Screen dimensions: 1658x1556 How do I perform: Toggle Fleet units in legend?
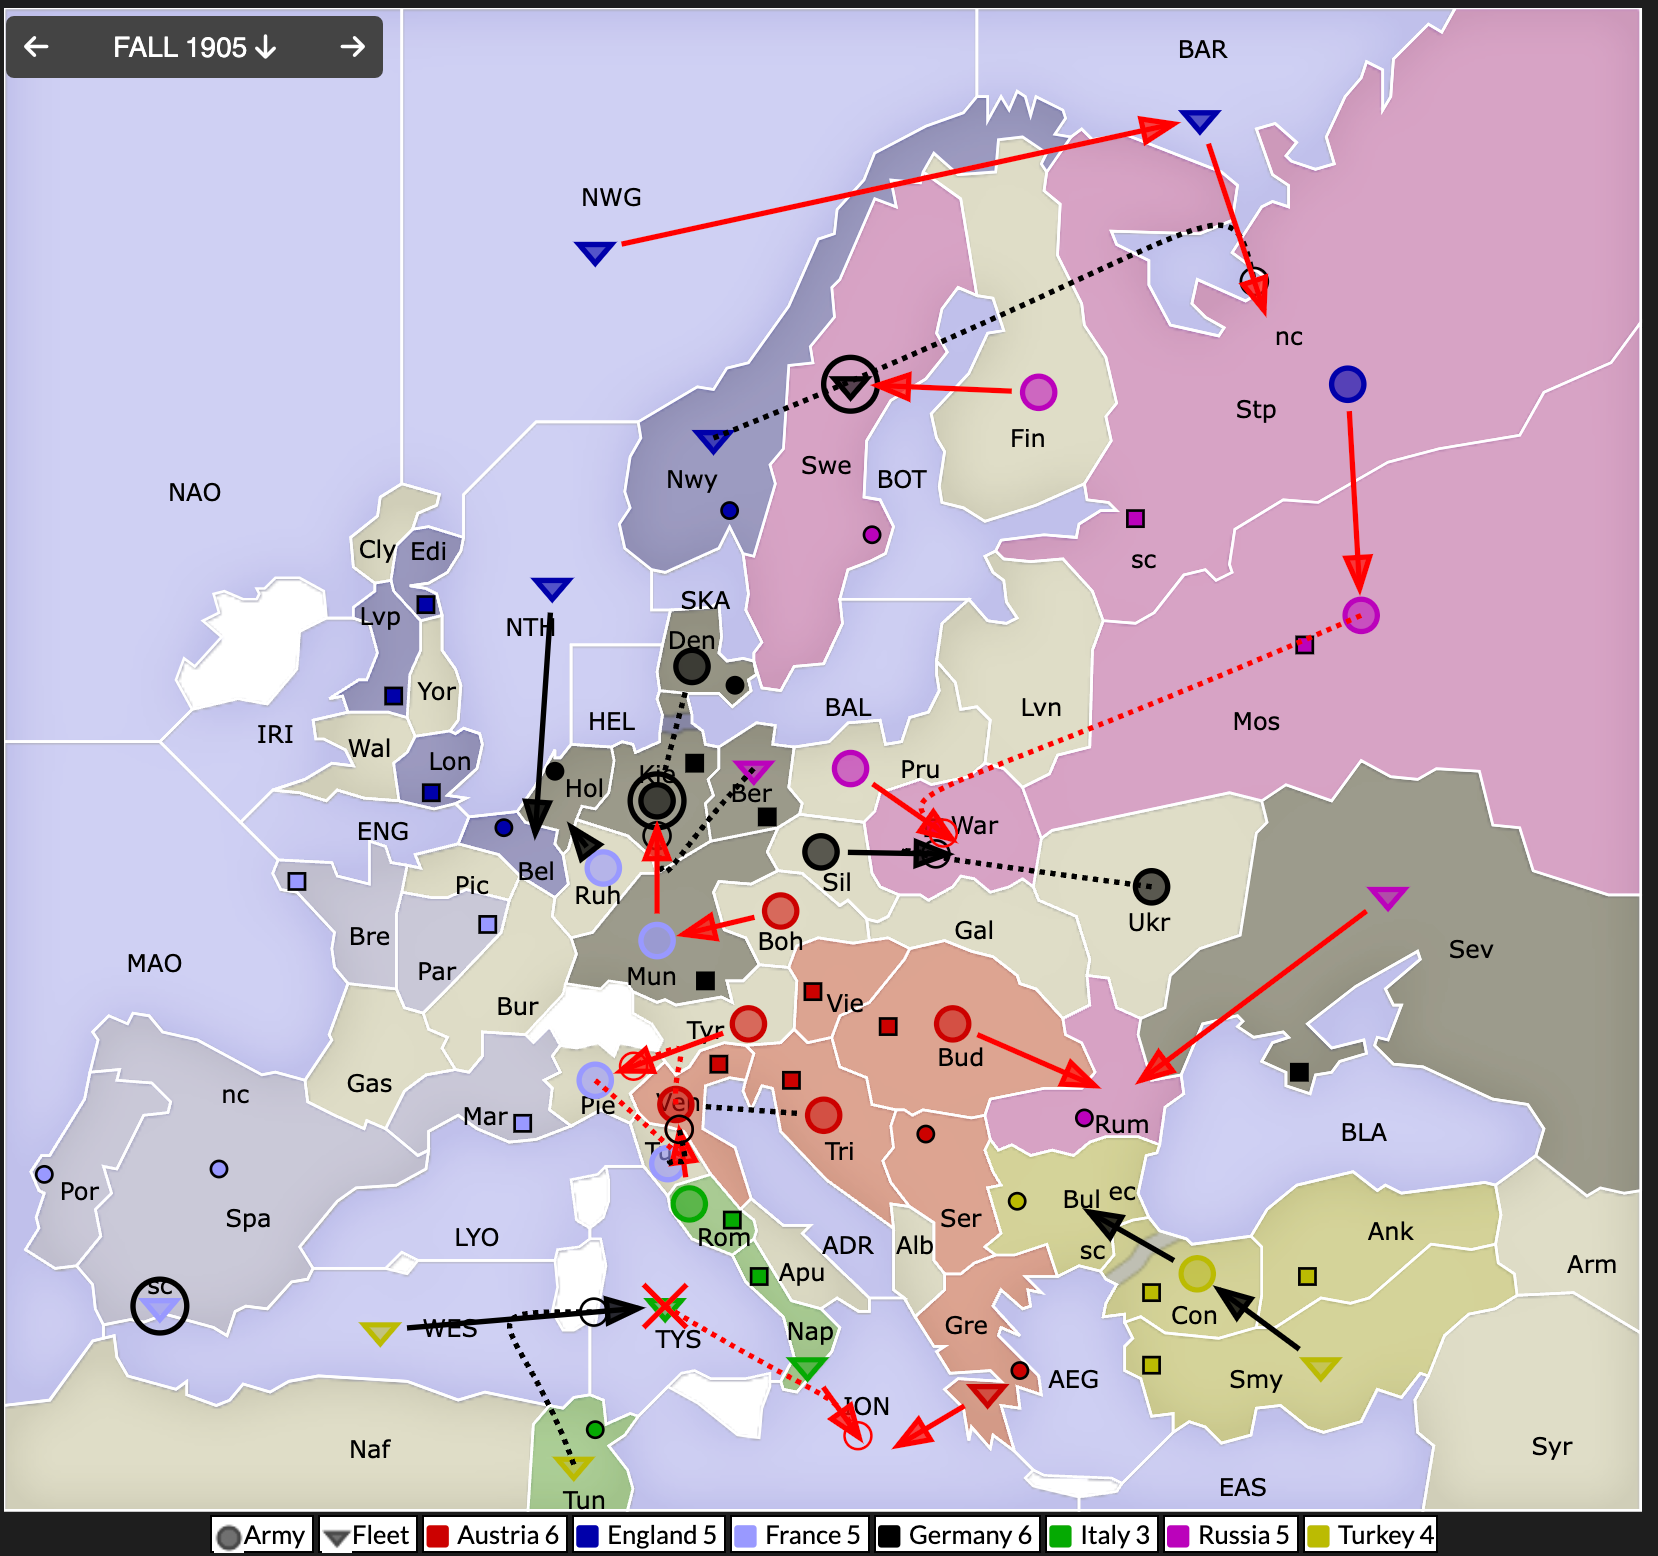tap(367, 1535)
